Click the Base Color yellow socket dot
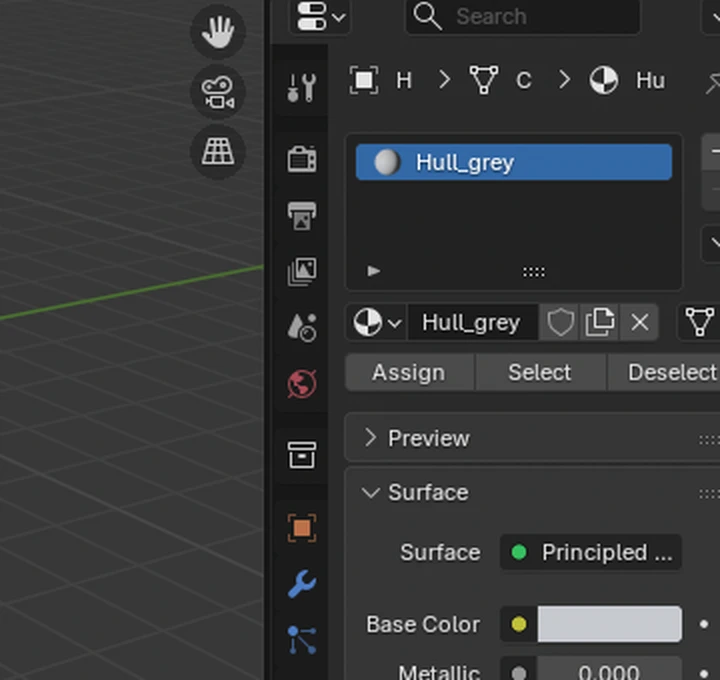This screenshot has width=720, height=680. click(519, 624)
